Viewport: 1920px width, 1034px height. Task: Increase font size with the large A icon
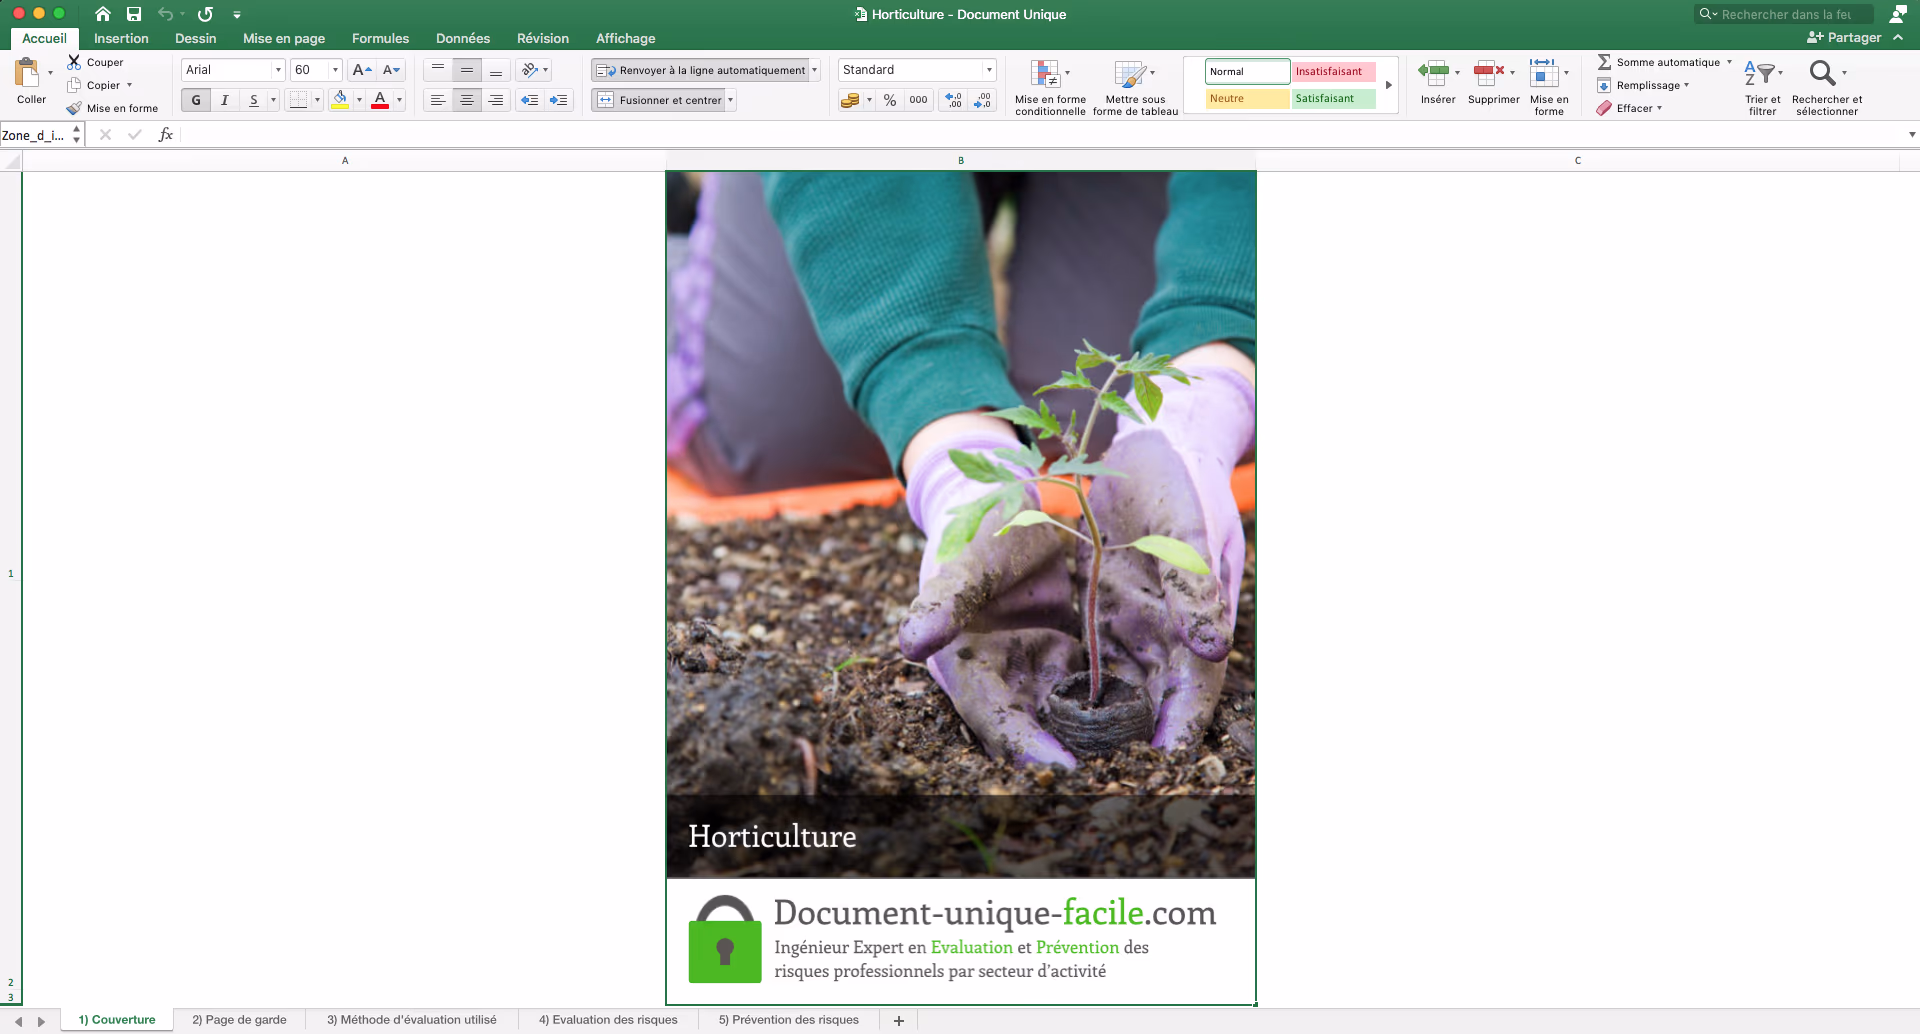click(x=362, y=70)
